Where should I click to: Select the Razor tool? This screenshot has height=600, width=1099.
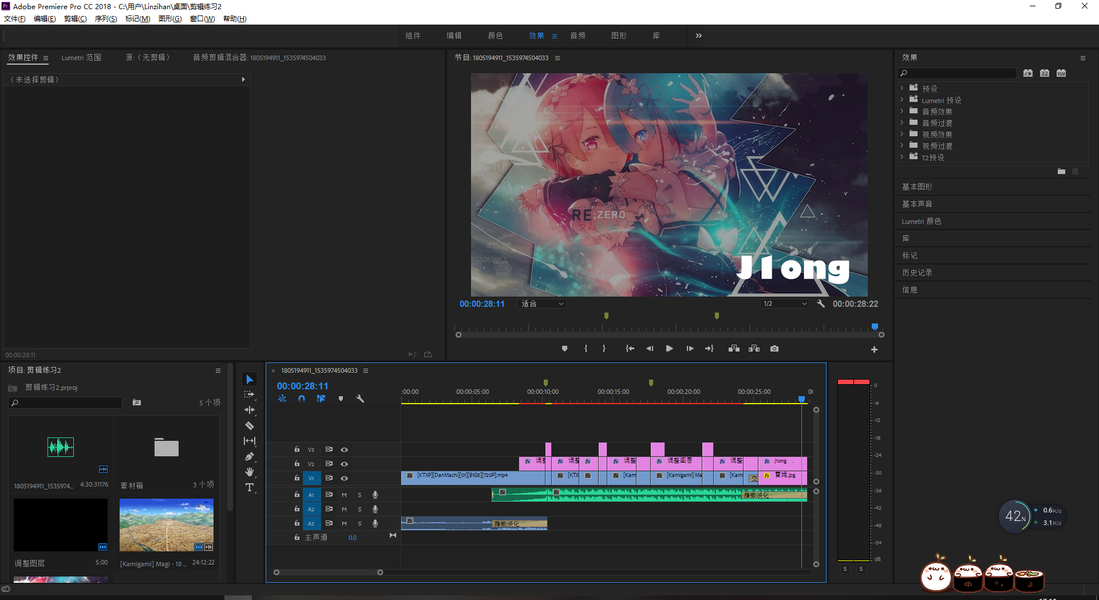(250, 425)
